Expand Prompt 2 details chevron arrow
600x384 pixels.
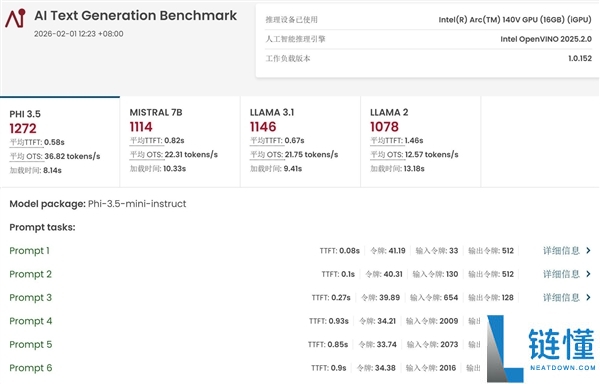(x=589, y=274)
